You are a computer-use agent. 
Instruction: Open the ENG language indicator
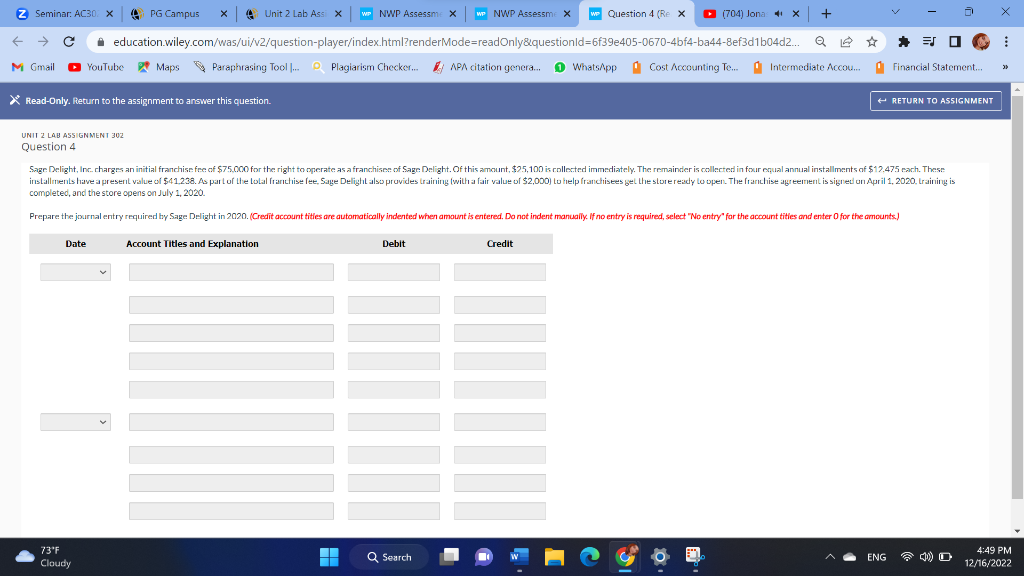coord(876,557)
